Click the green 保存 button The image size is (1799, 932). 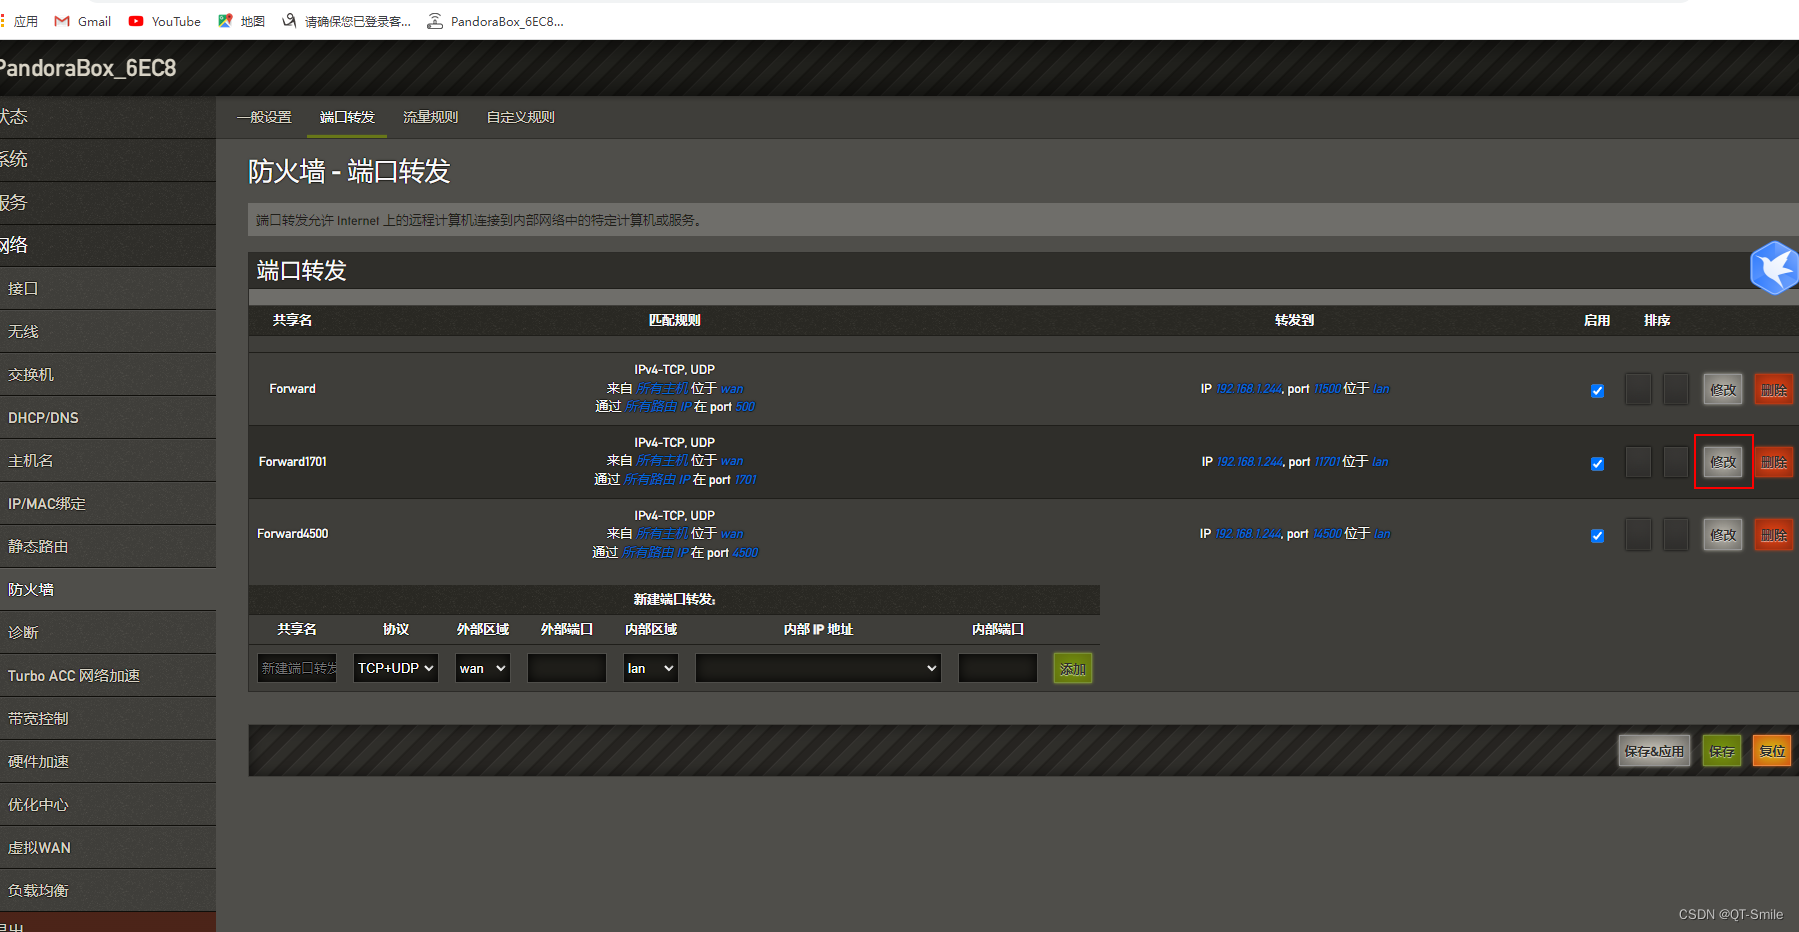click(x=1722, y=751)
